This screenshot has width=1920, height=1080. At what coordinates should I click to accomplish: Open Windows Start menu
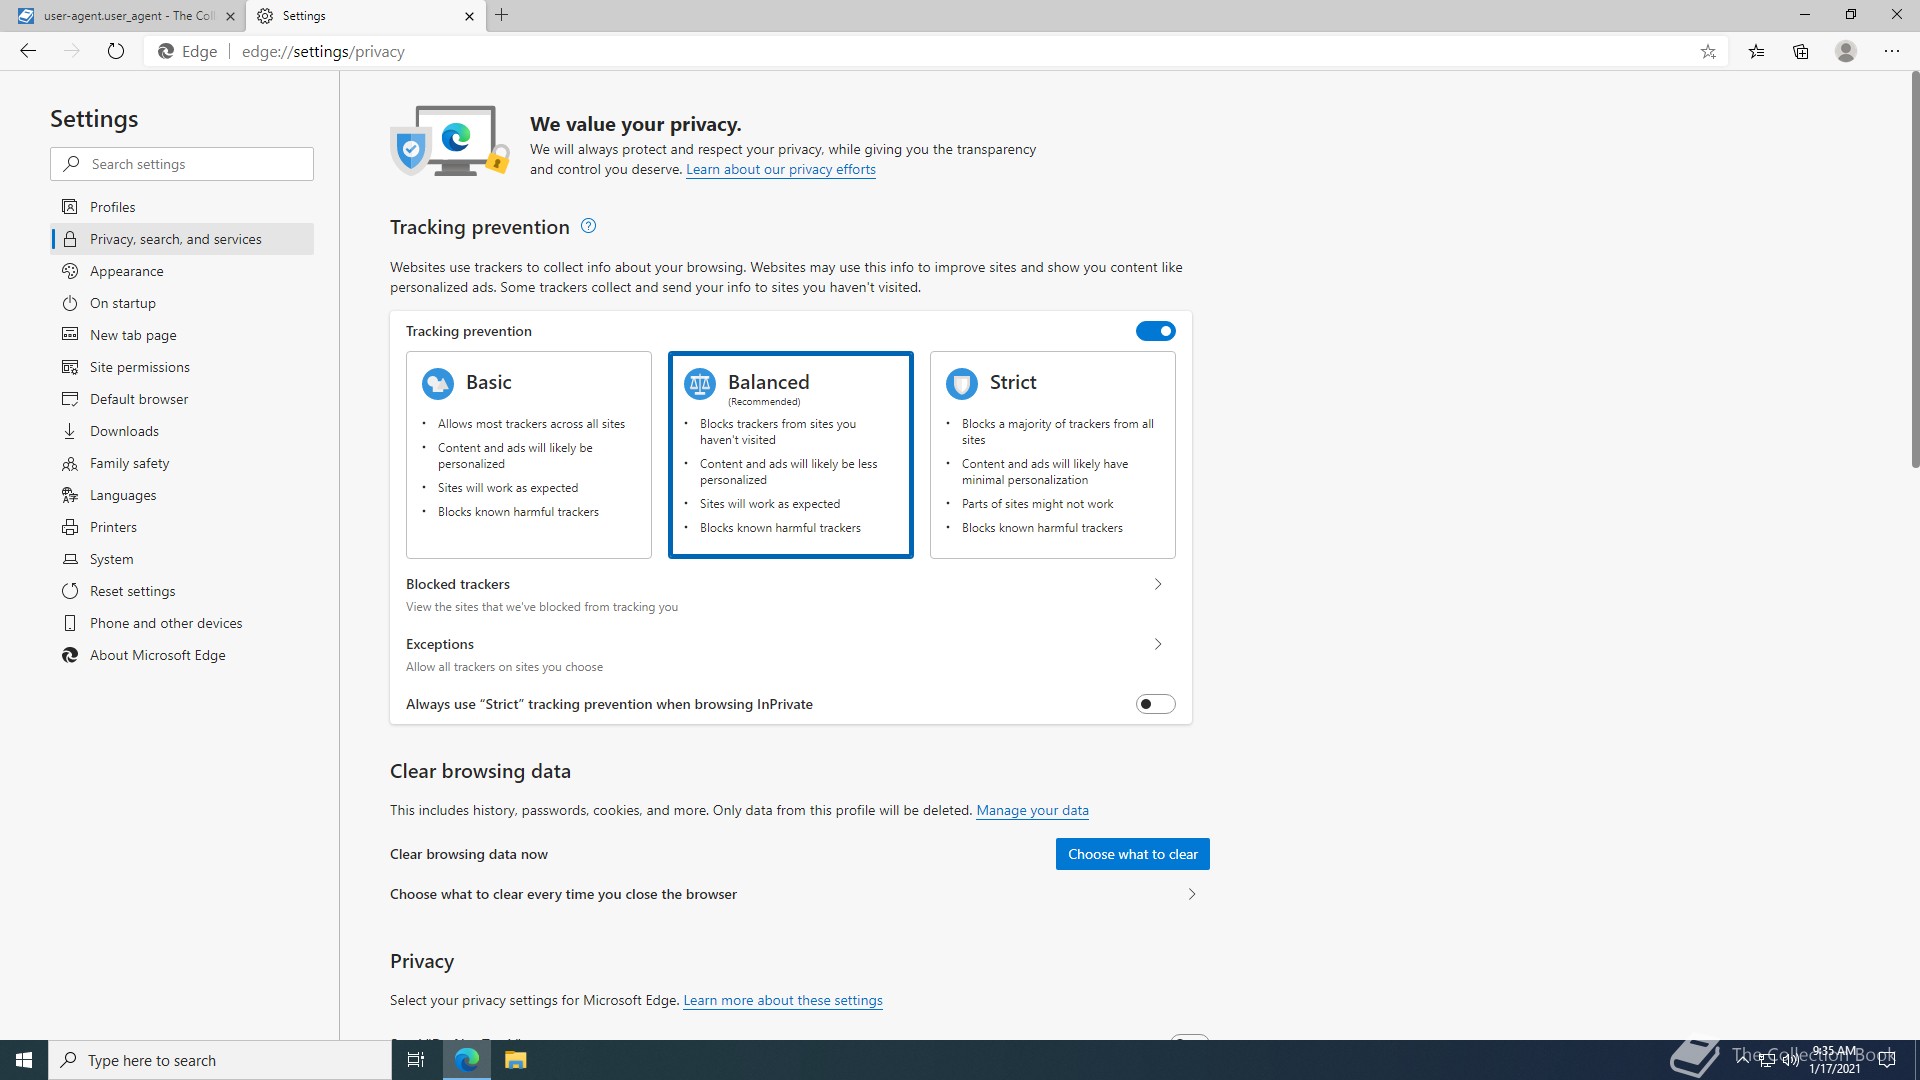click(24, 1060)
